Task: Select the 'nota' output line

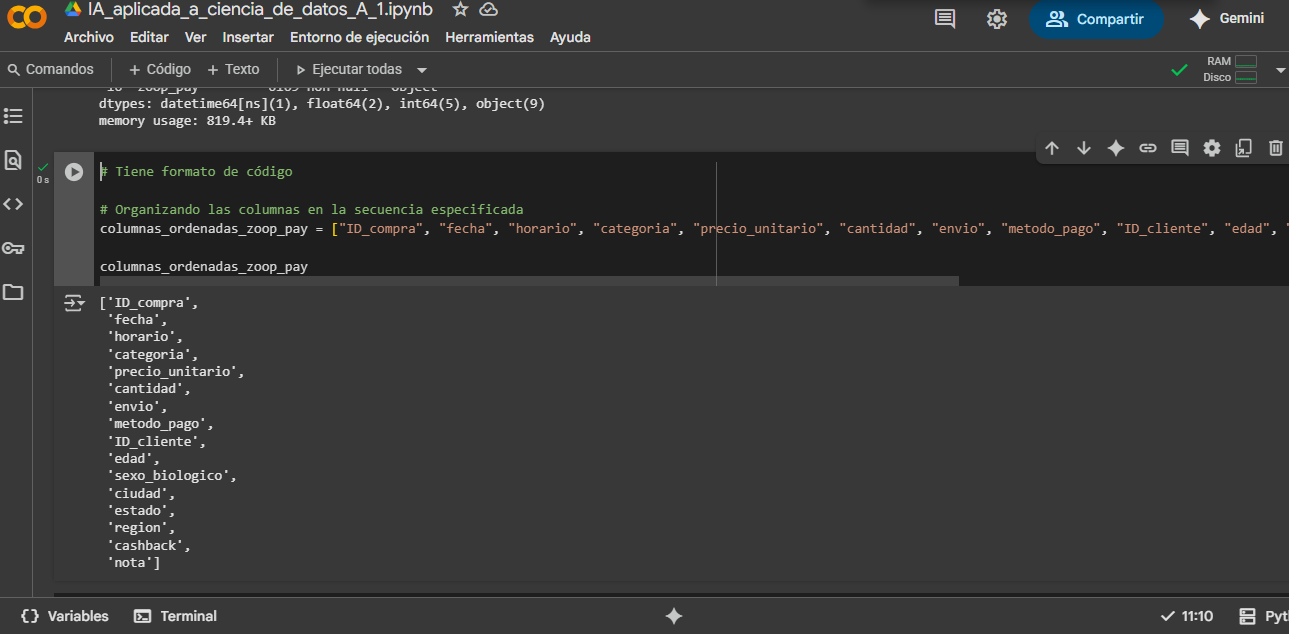Action: [134, 563]
